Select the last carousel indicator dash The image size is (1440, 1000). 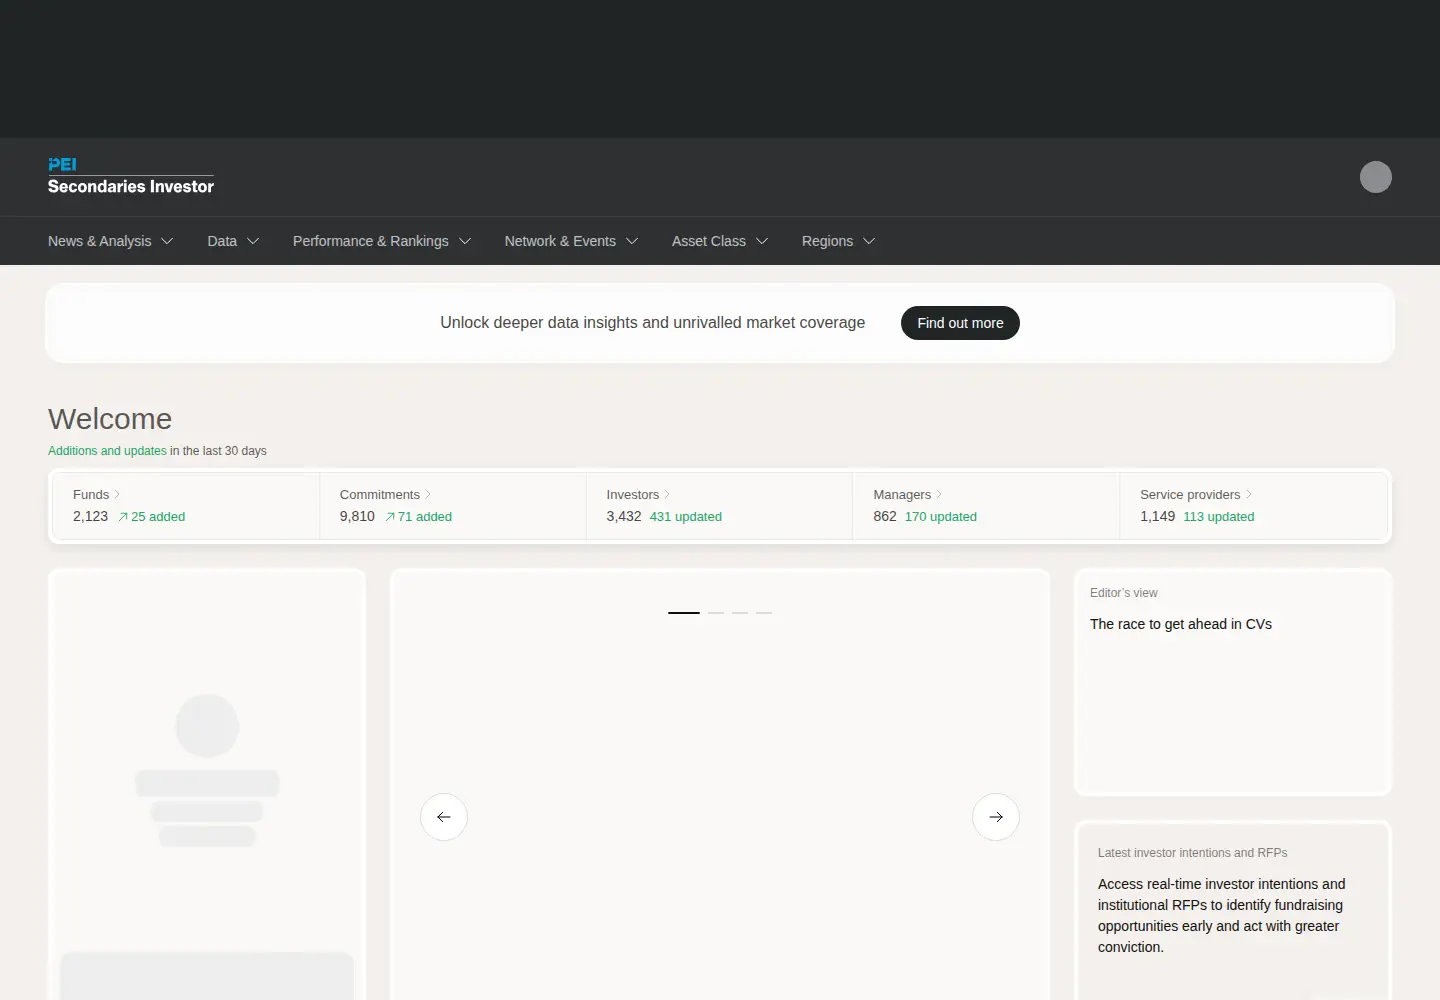(764, 612)
